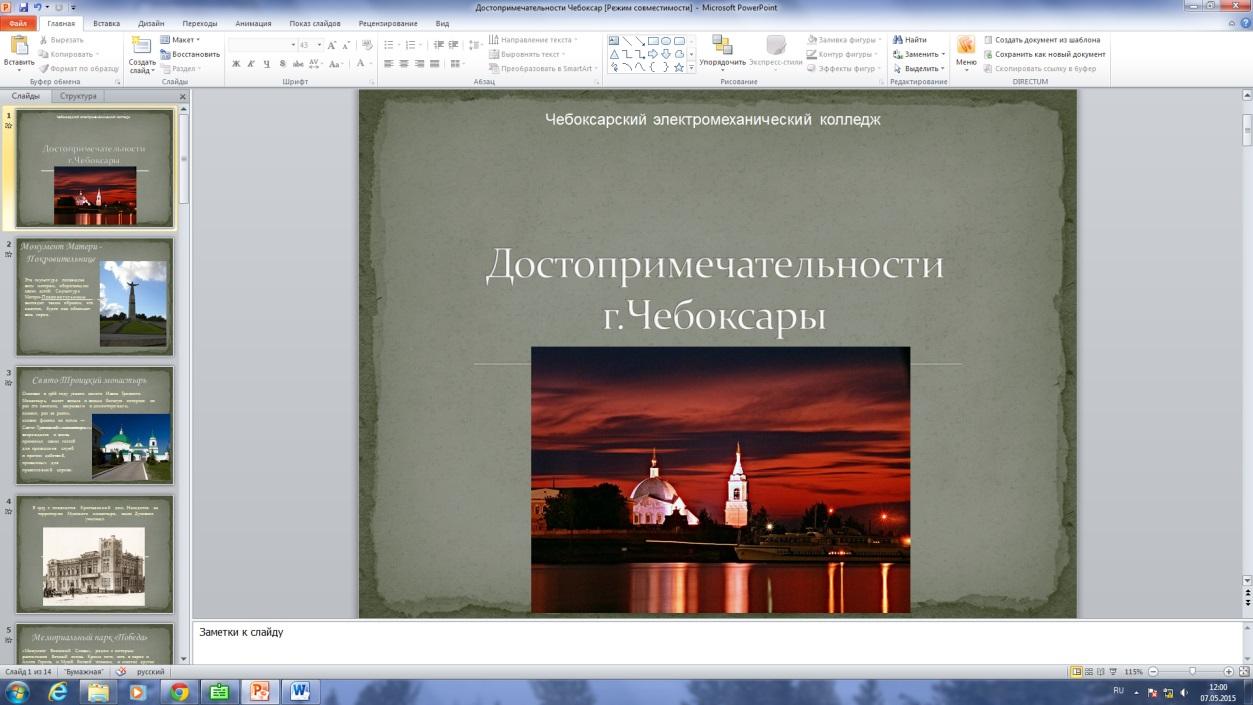Toggle Bold (Ж) formatting

[236, 64]
